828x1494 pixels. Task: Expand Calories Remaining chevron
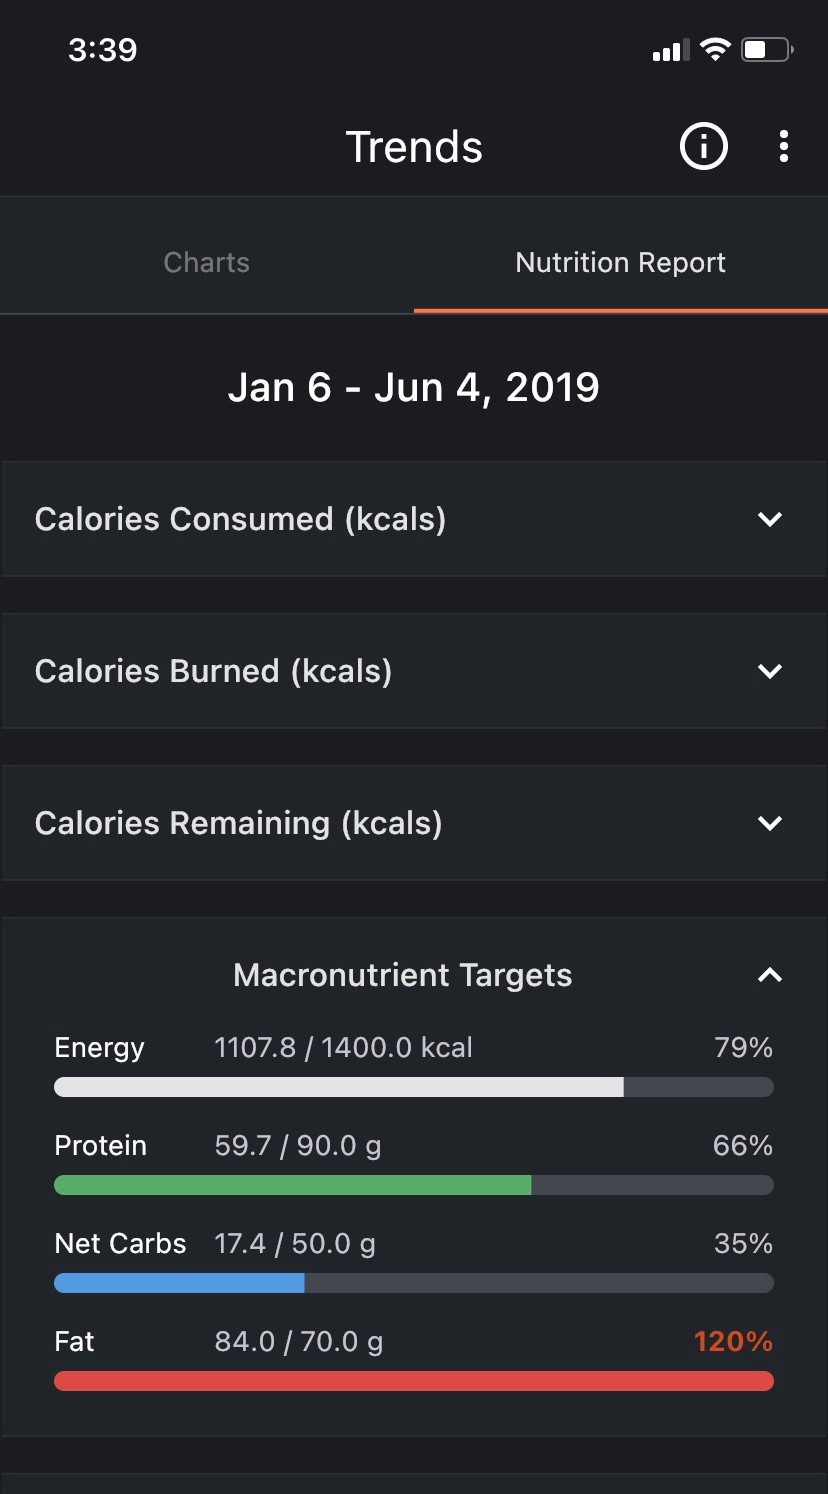[x=769, y=823]
